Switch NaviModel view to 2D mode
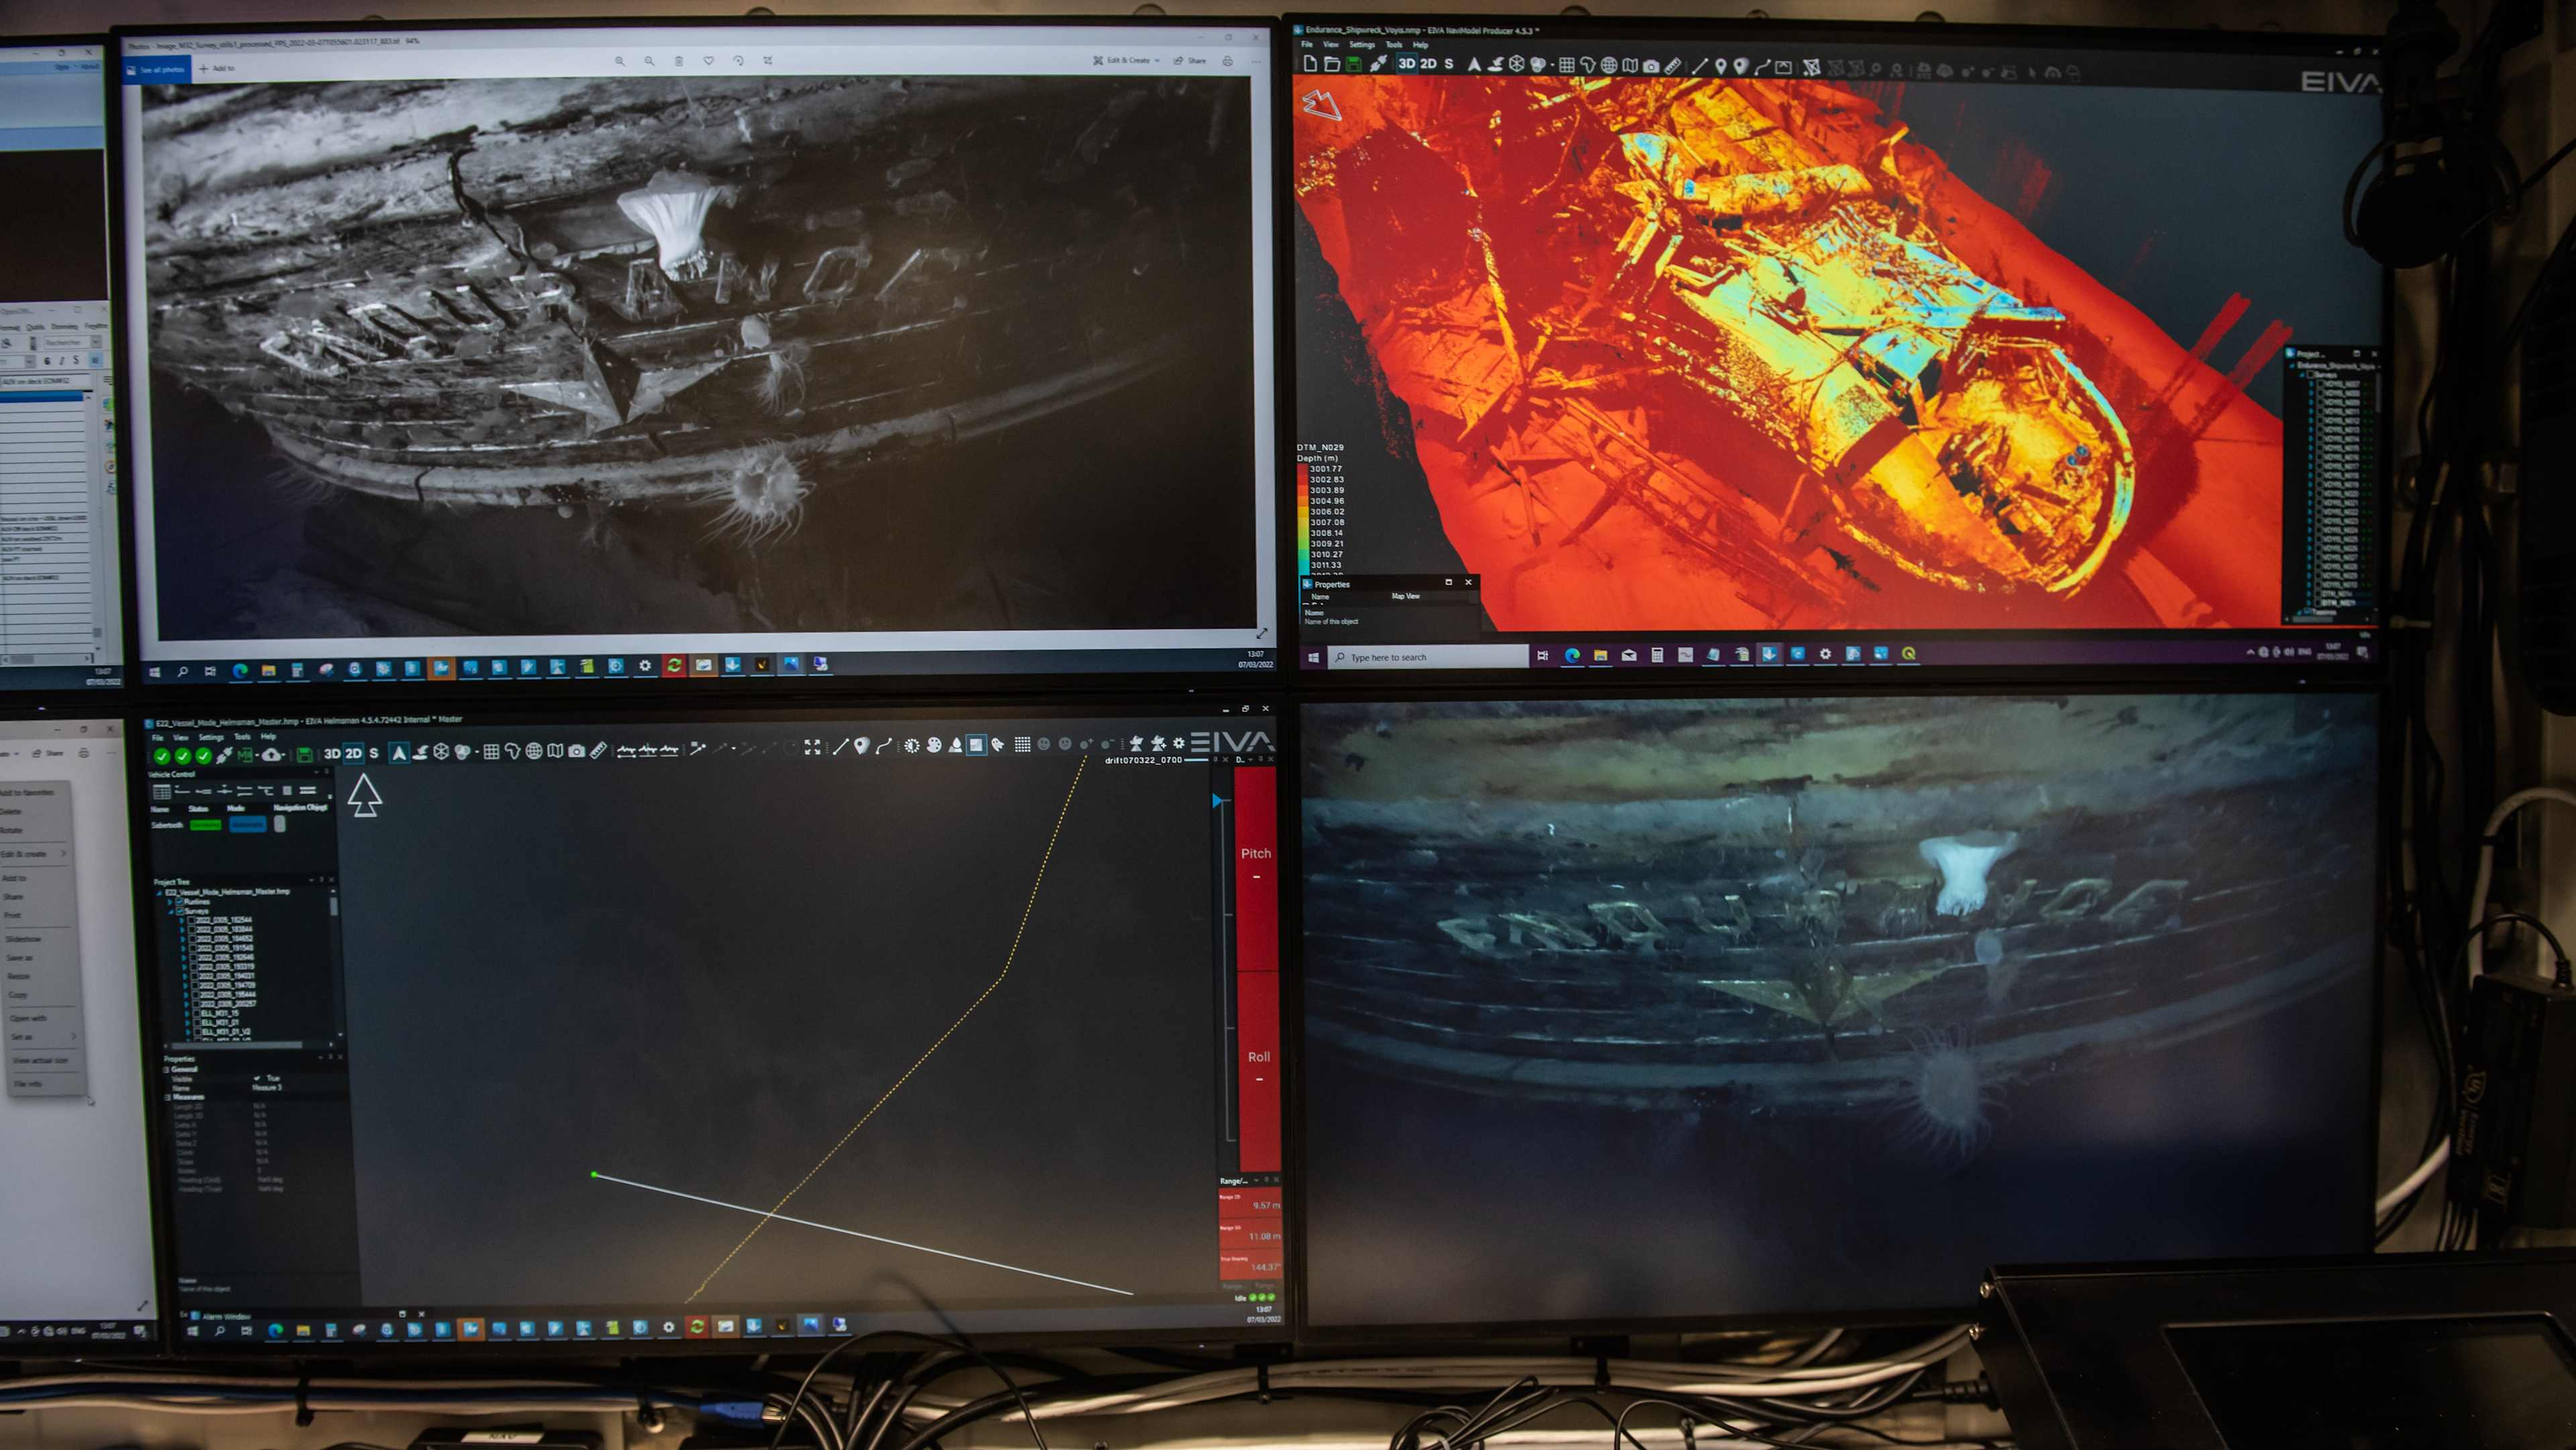Screen dimensions: 2576x1450 1428,64
